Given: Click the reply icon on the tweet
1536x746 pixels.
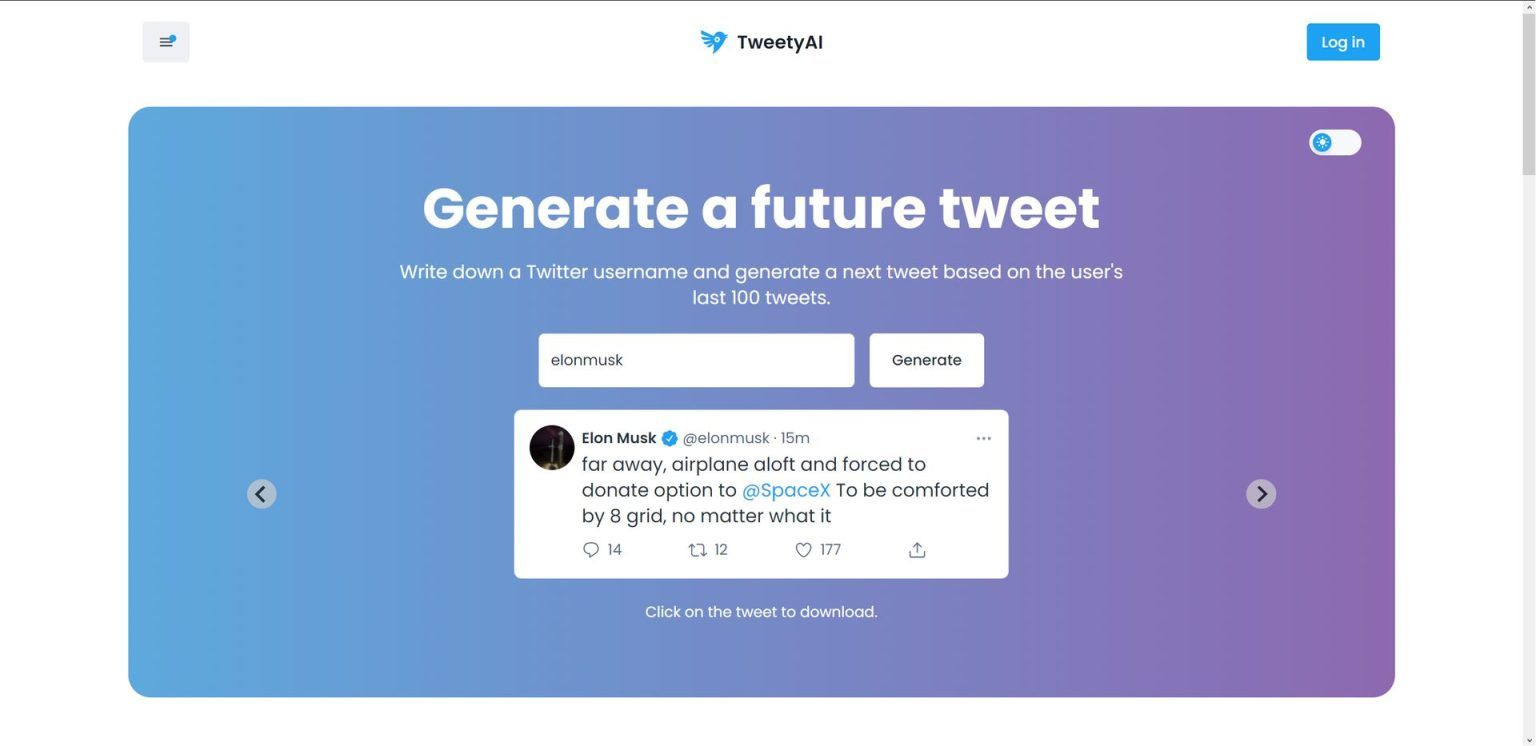Looking at the screenshot, I should (591, 549).
